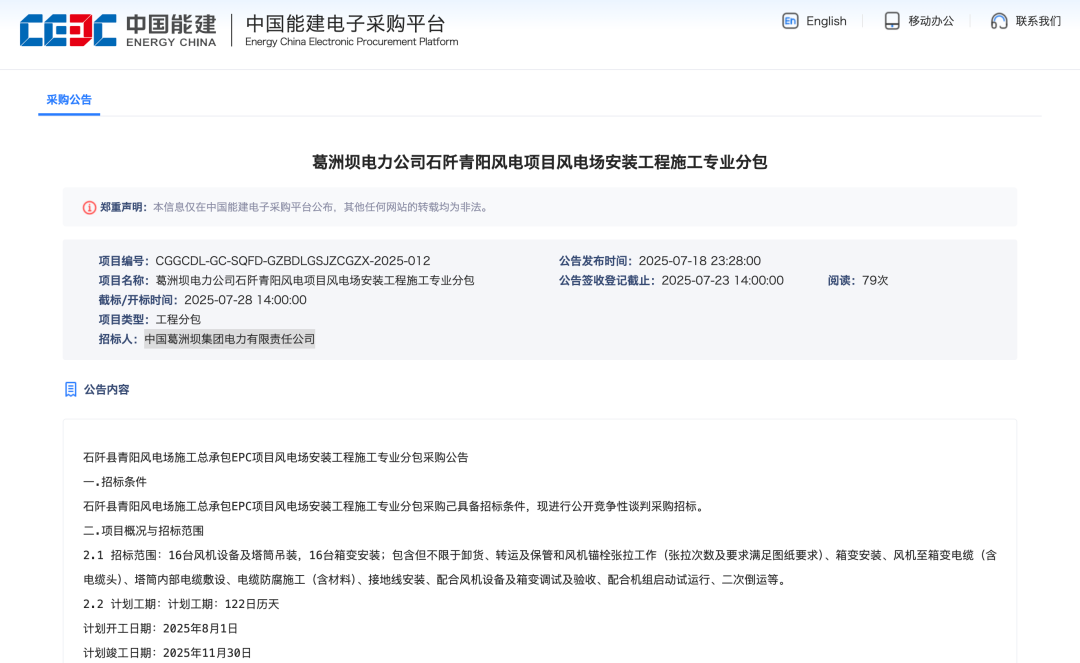1080x663 pixels.
Task: Click the publish time 2025-07-18 23:28:00
Action: tap(699, 261)
